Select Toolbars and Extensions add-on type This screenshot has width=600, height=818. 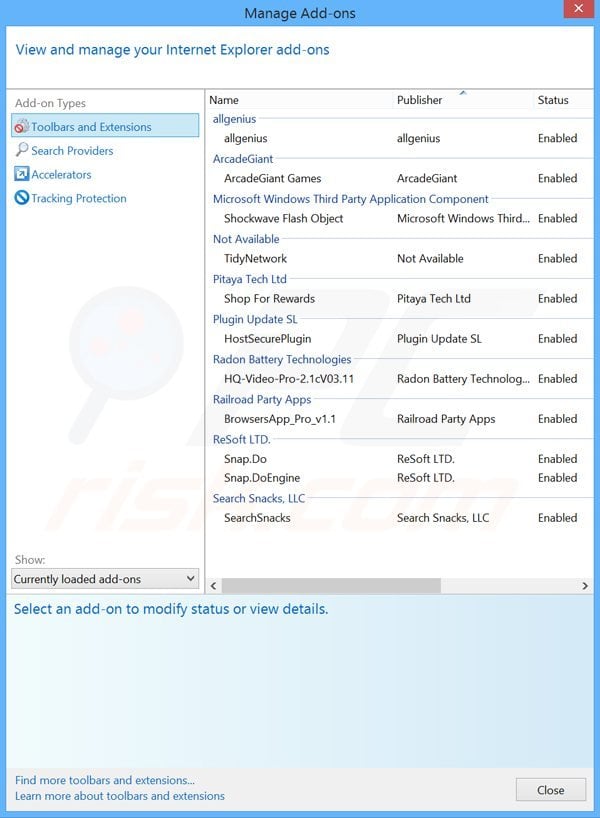105,126
